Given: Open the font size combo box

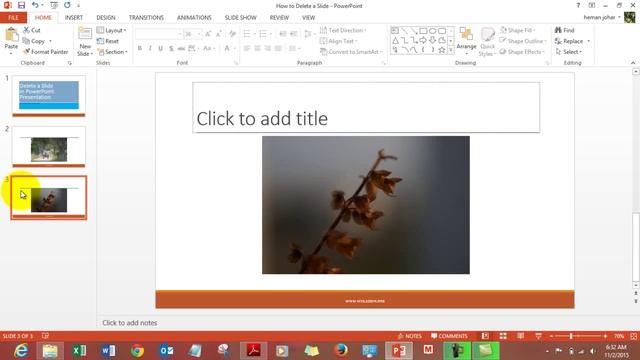Looking at the screenshot, I should (x=192, y=34).
